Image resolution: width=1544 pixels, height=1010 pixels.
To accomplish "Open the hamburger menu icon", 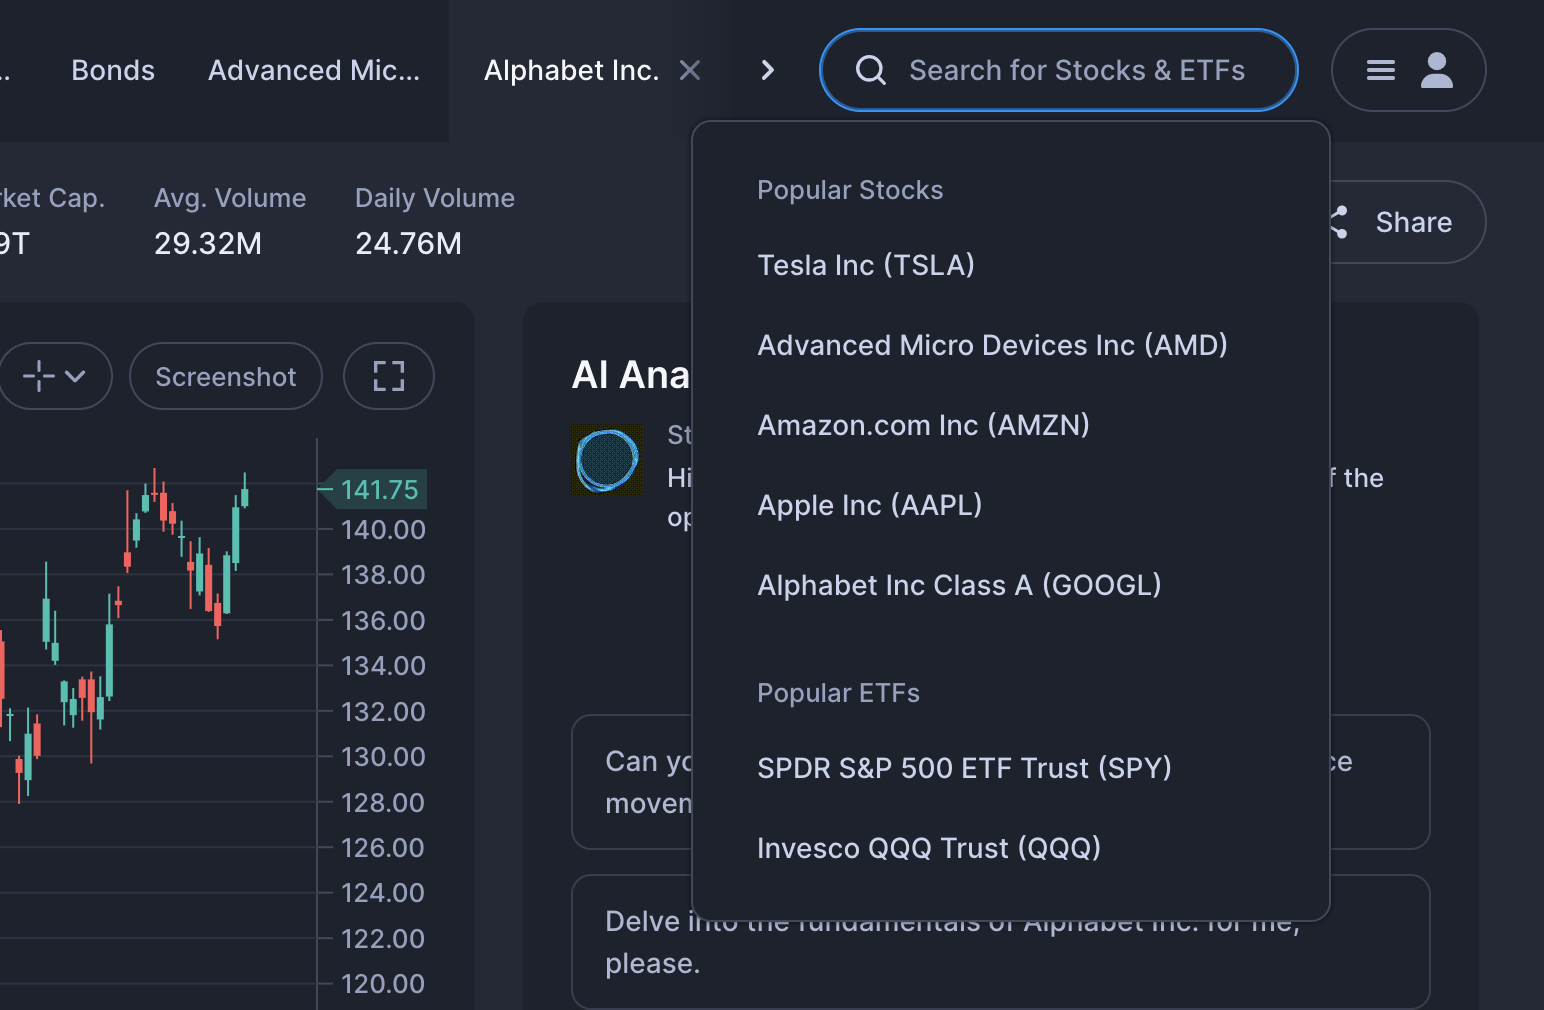I will (x=1381, y=70).
